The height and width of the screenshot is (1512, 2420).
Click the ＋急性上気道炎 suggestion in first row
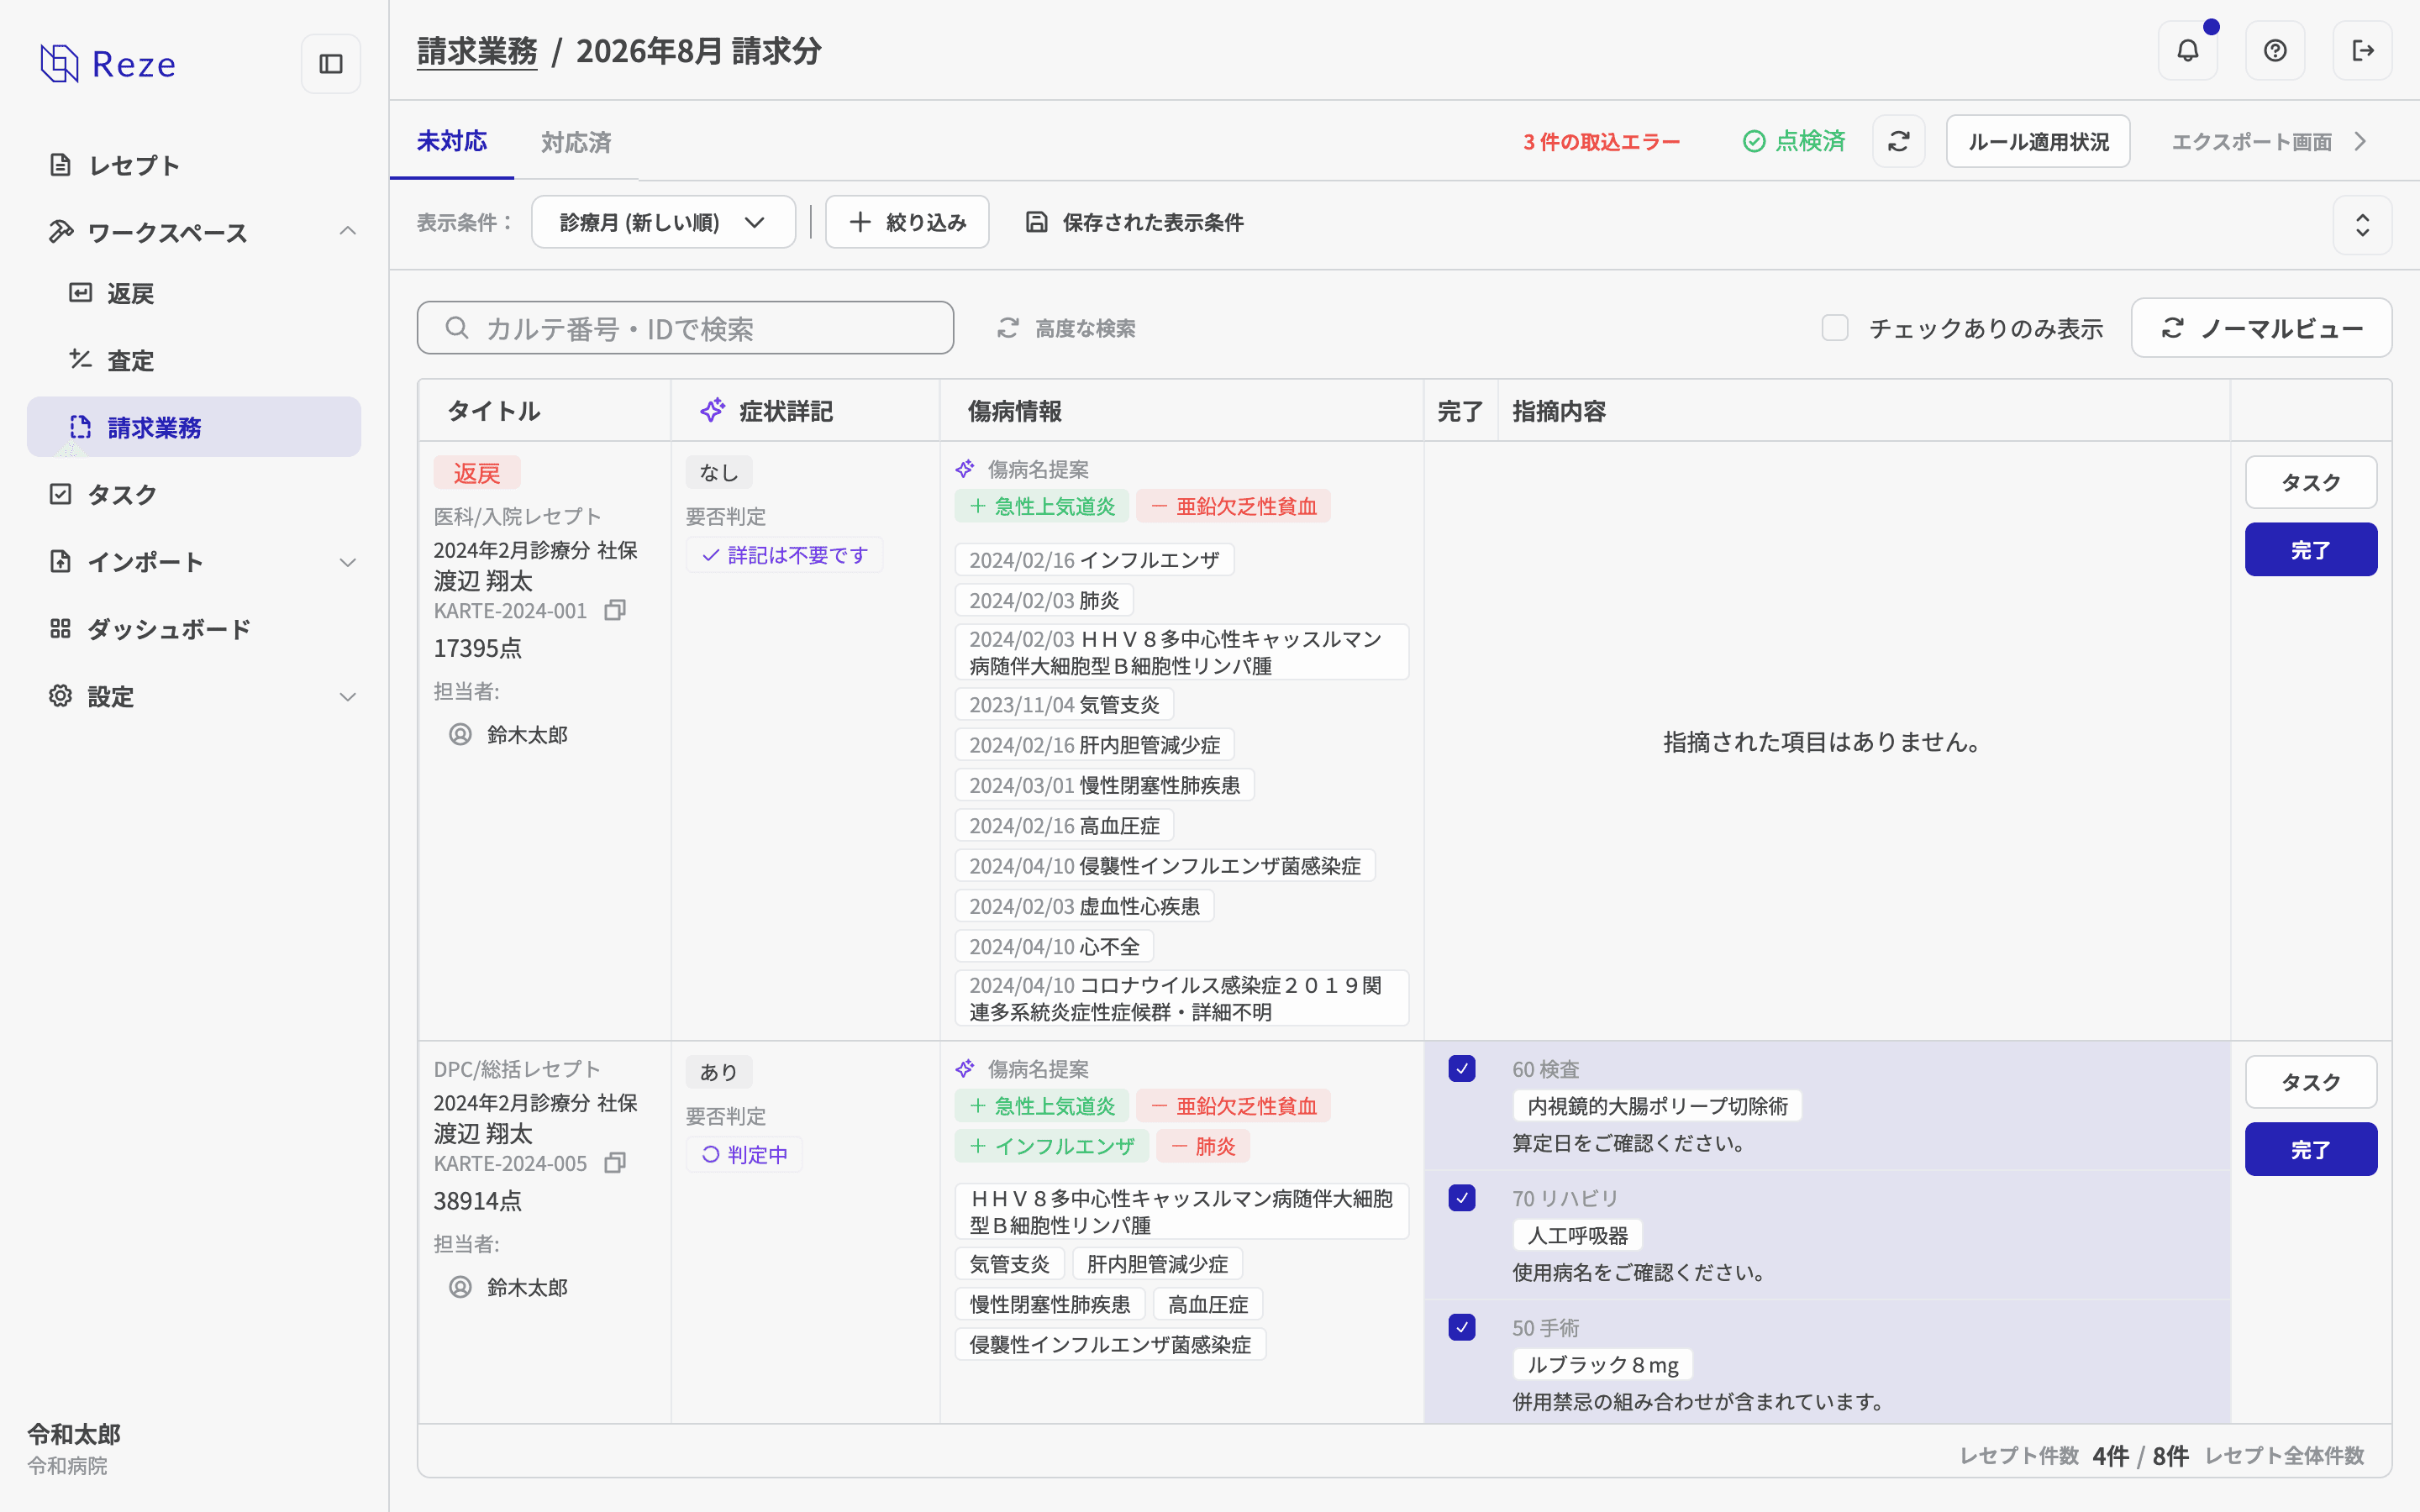tap(1041, 506)
